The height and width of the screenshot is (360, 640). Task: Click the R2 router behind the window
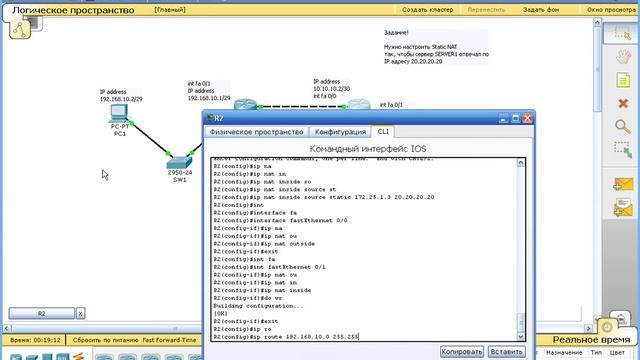[359, 104]
